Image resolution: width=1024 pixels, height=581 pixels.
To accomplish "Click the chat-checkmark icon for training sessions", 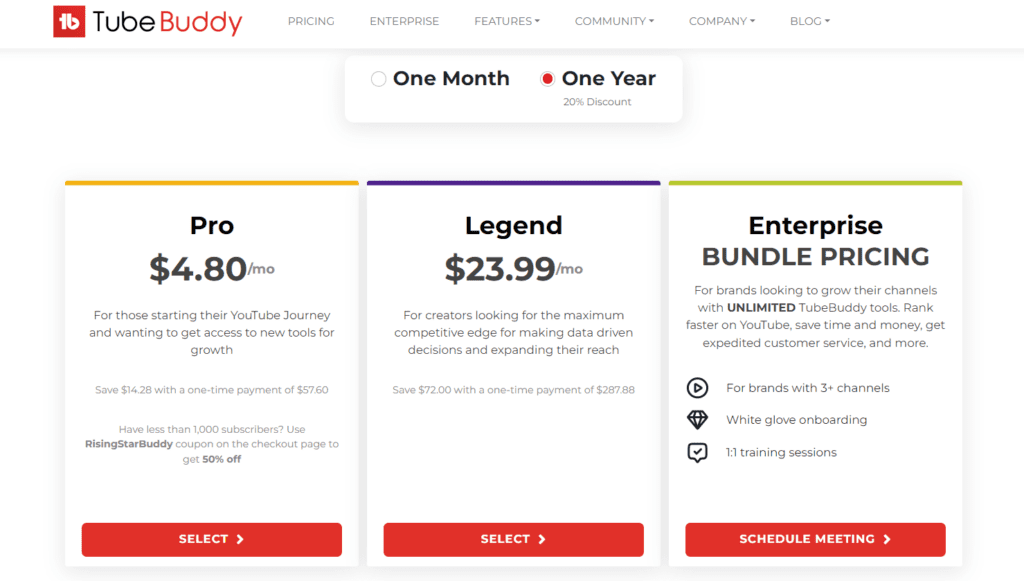I will [697, 452].
